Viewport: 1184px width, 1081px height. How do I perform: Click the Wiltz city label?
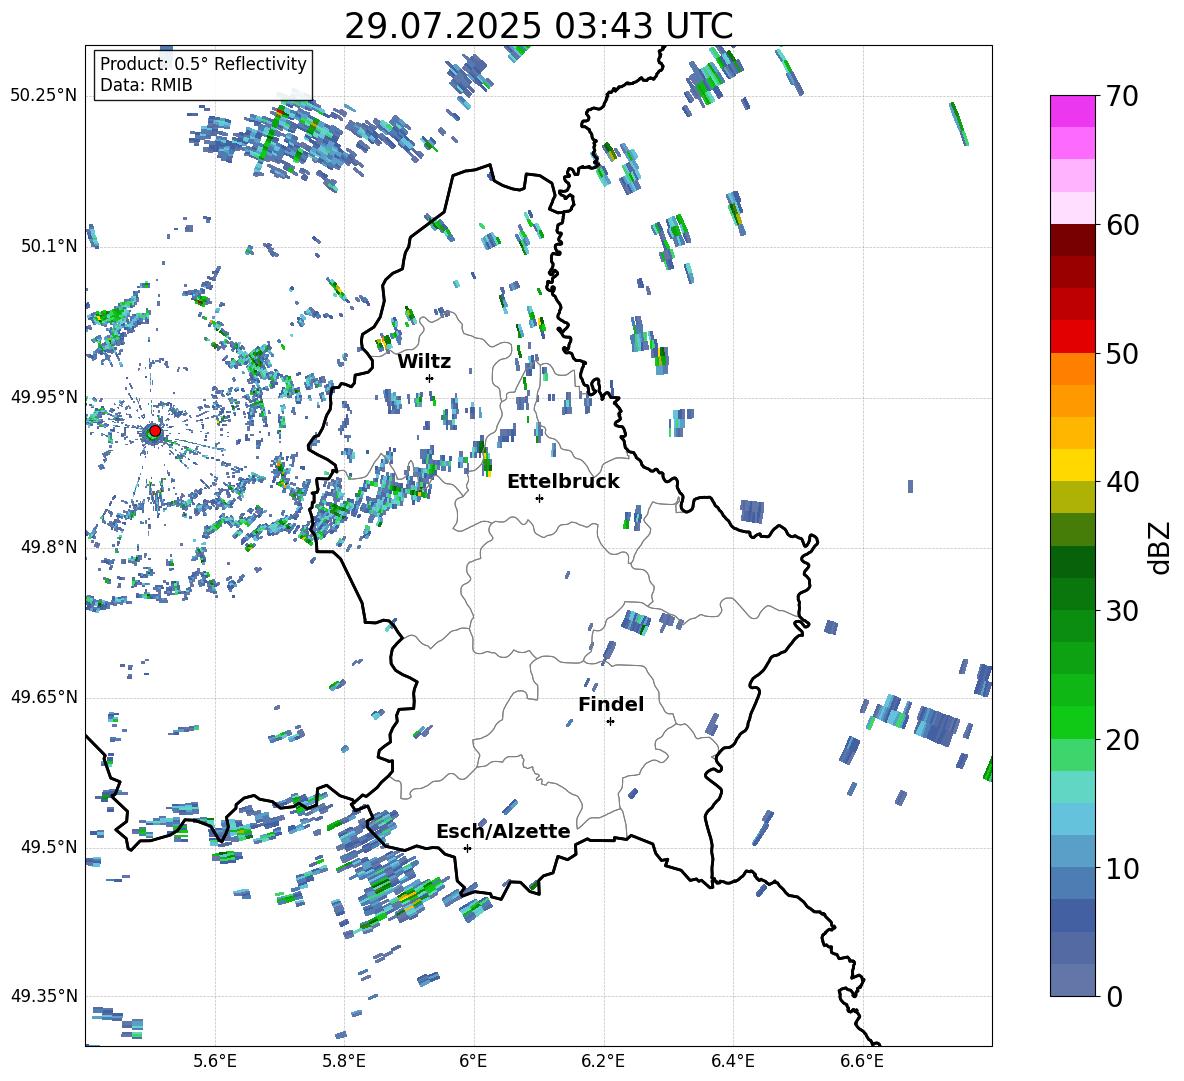point(424,362)
